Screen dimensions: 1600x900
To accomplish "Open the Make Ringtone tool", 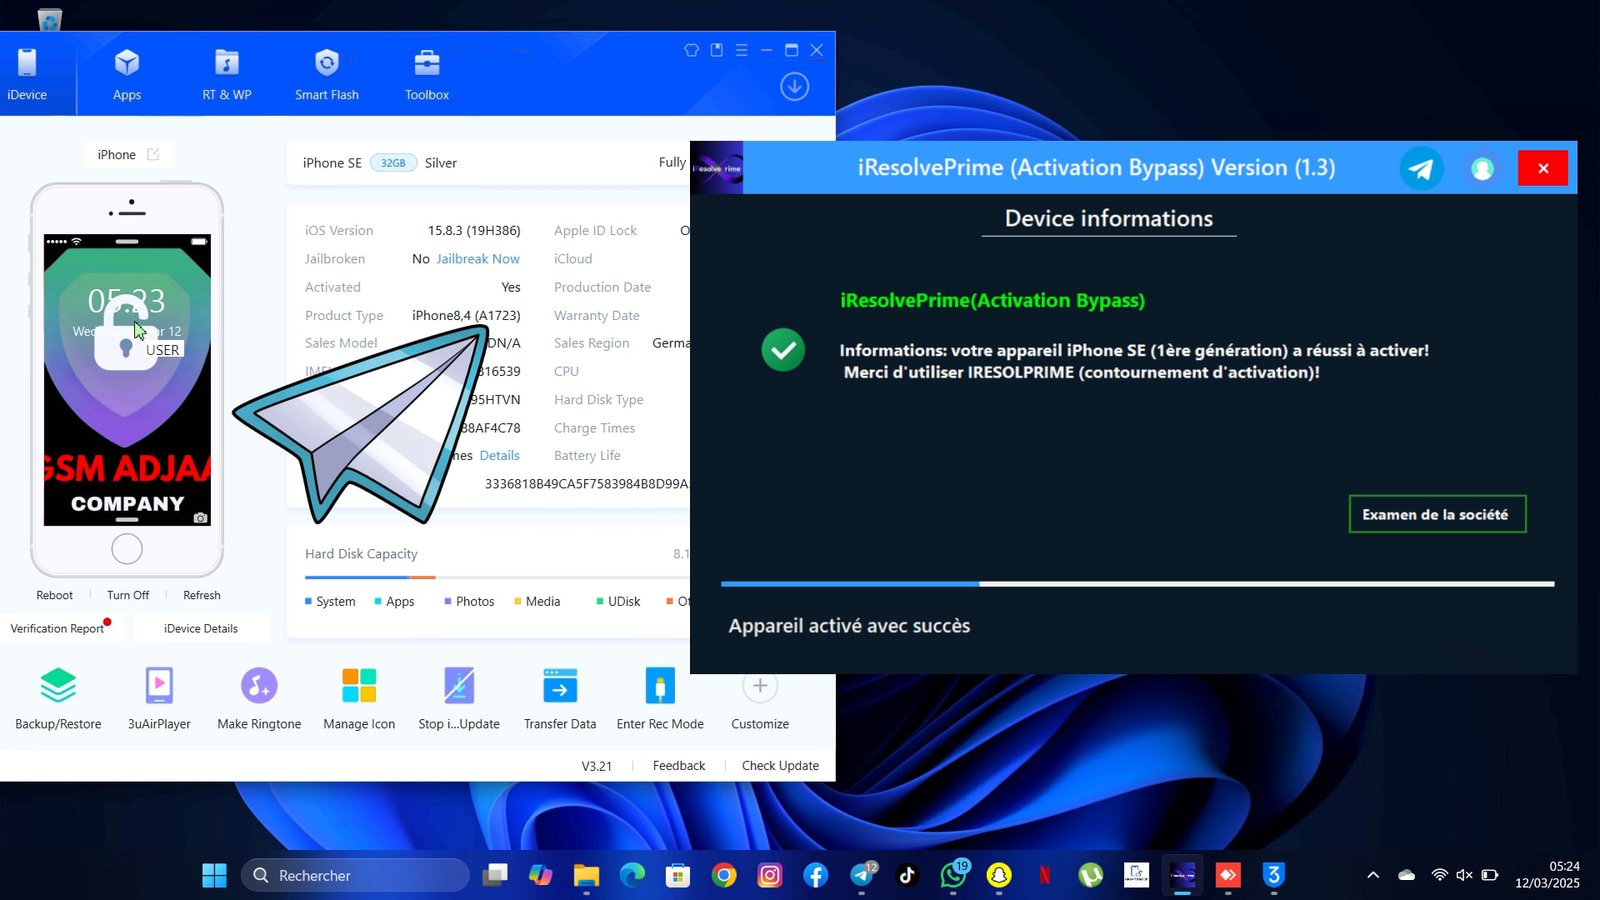I will [259, 698].
